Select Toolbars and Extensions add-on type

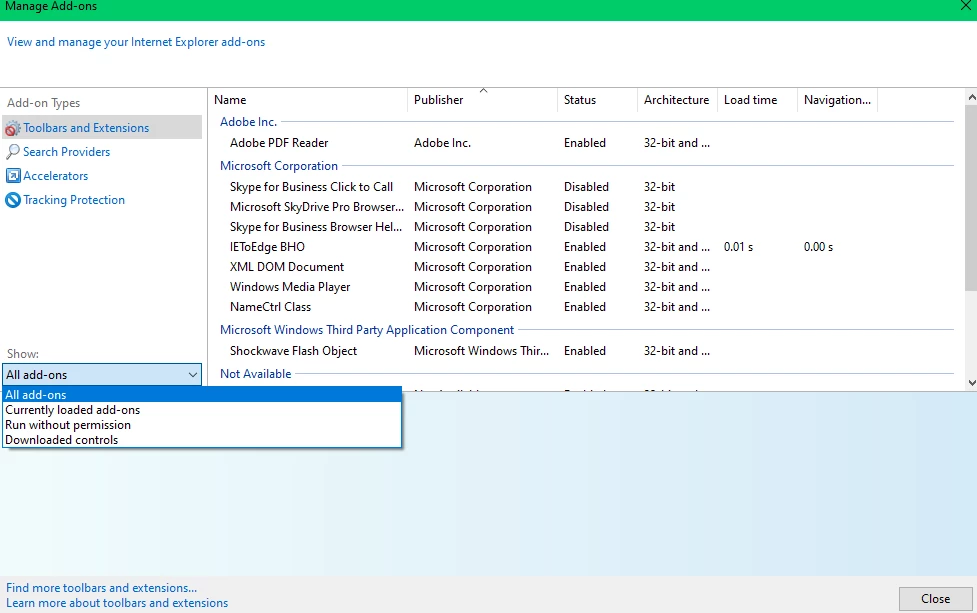pos(102,128)
